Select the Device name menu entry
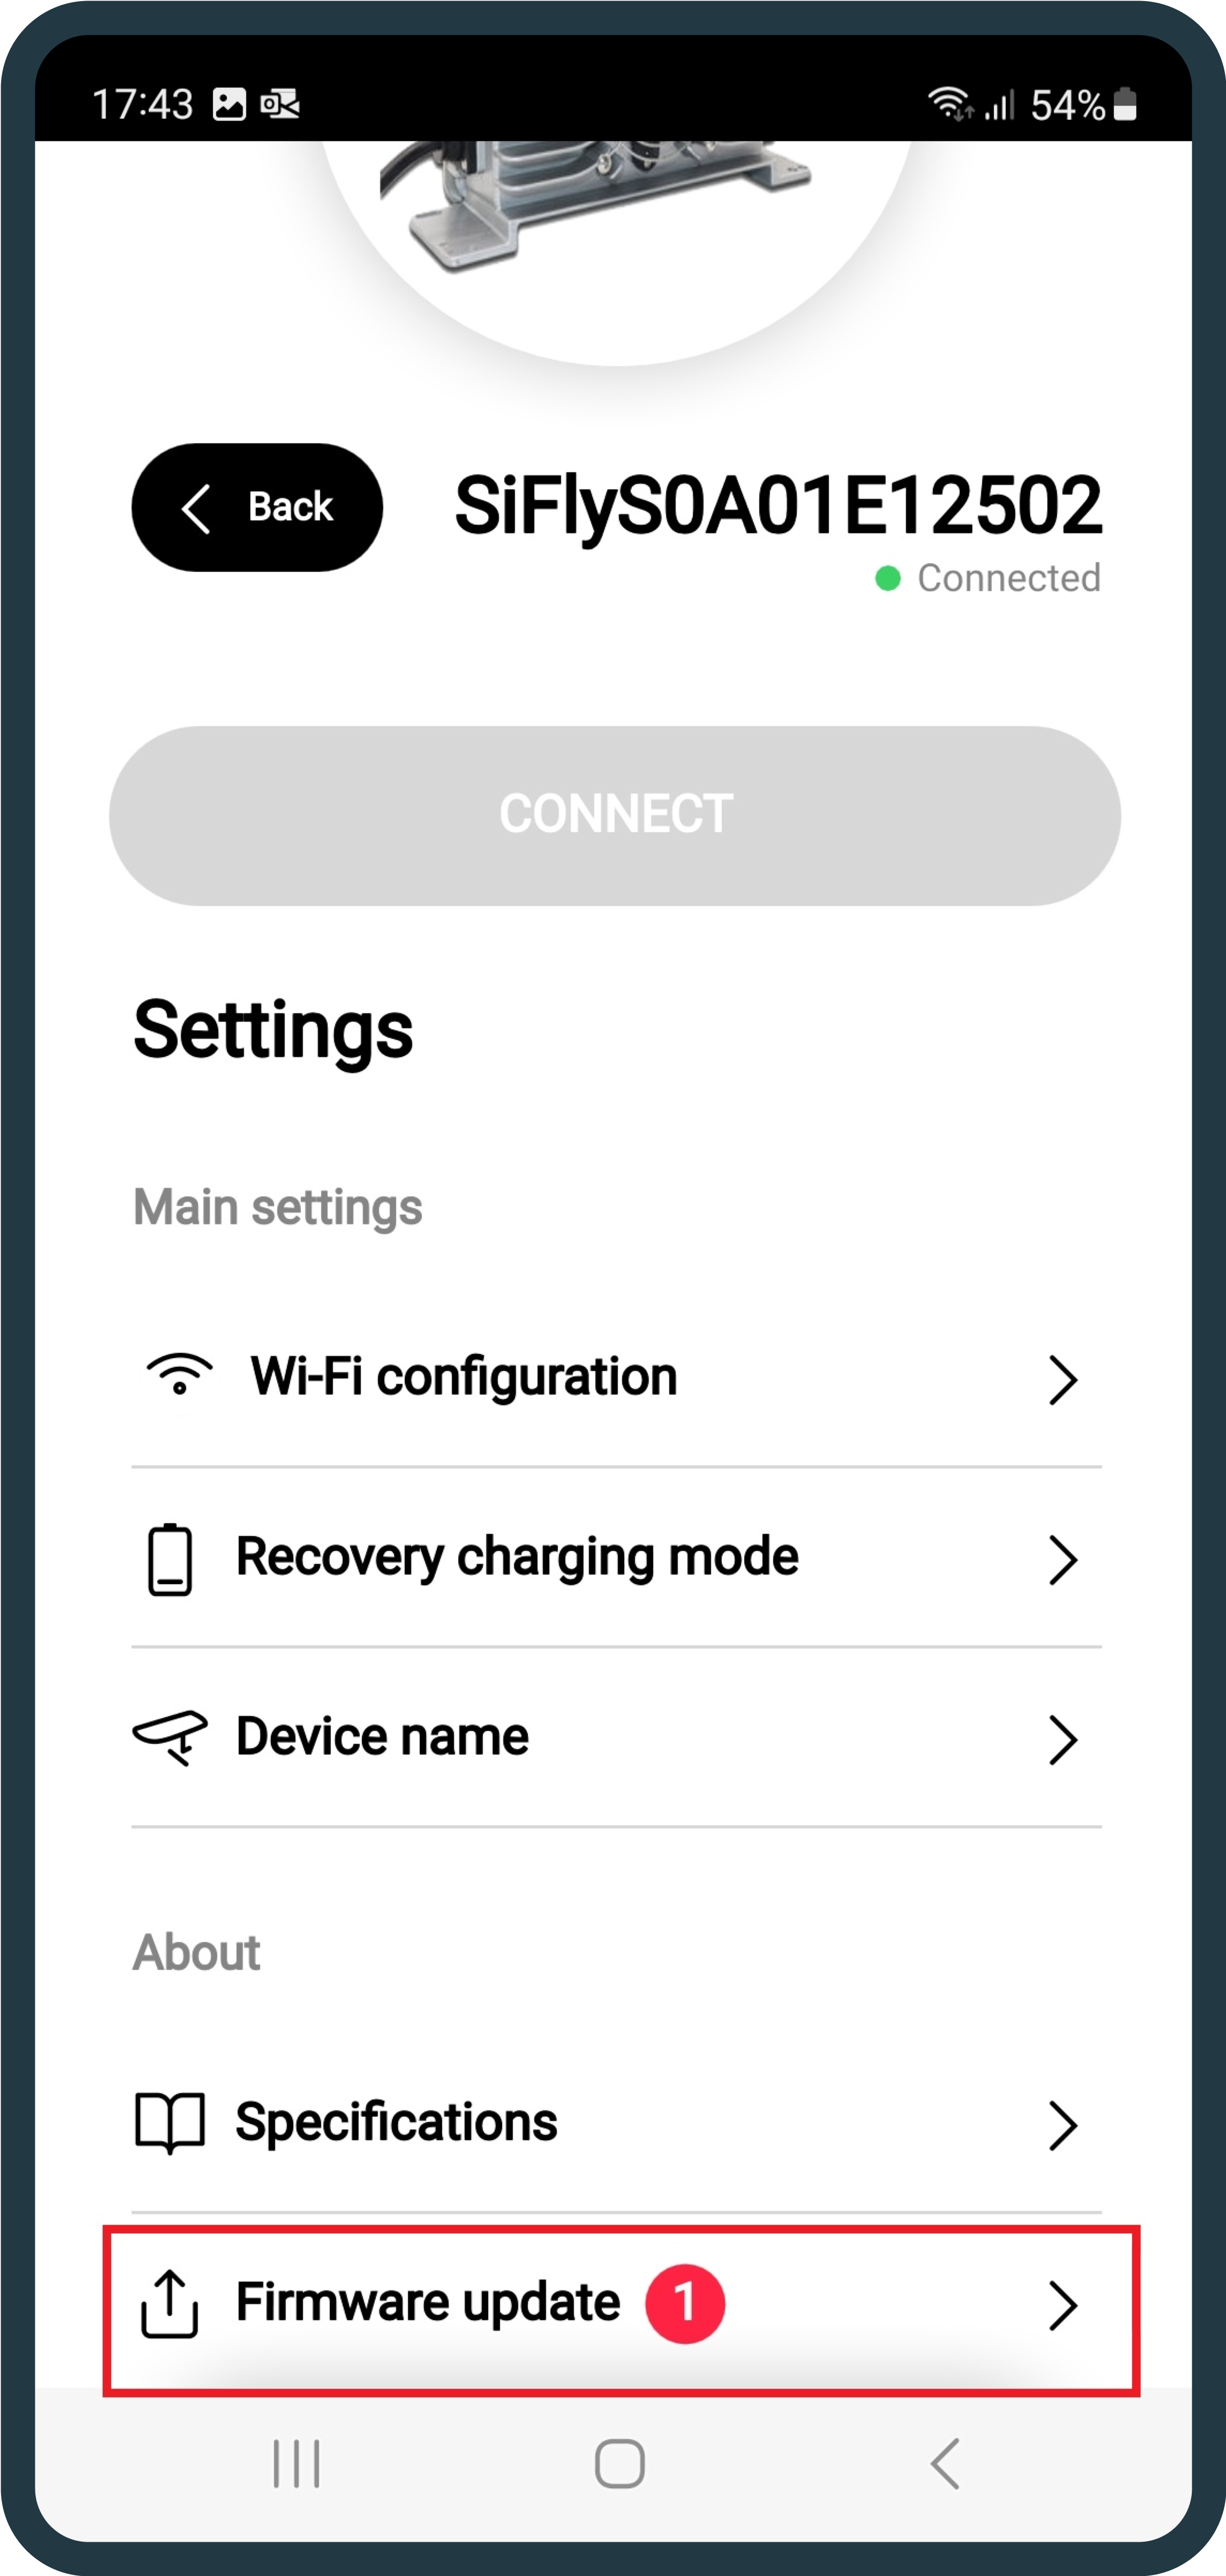1226x2576 pixels. pyautogui.click(x=616, y=1738)
